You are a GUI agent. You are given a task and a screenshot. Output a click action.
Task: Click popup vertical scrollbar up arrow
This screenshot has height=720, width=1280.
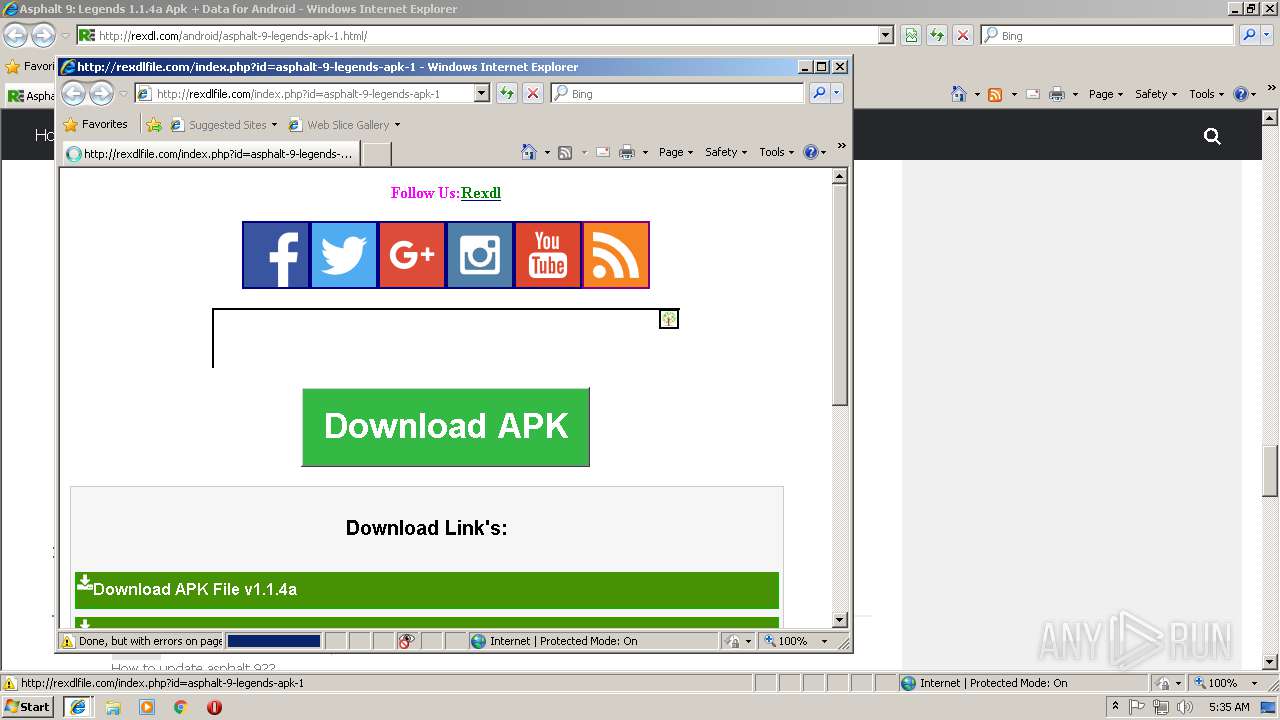tap(840, 176)
